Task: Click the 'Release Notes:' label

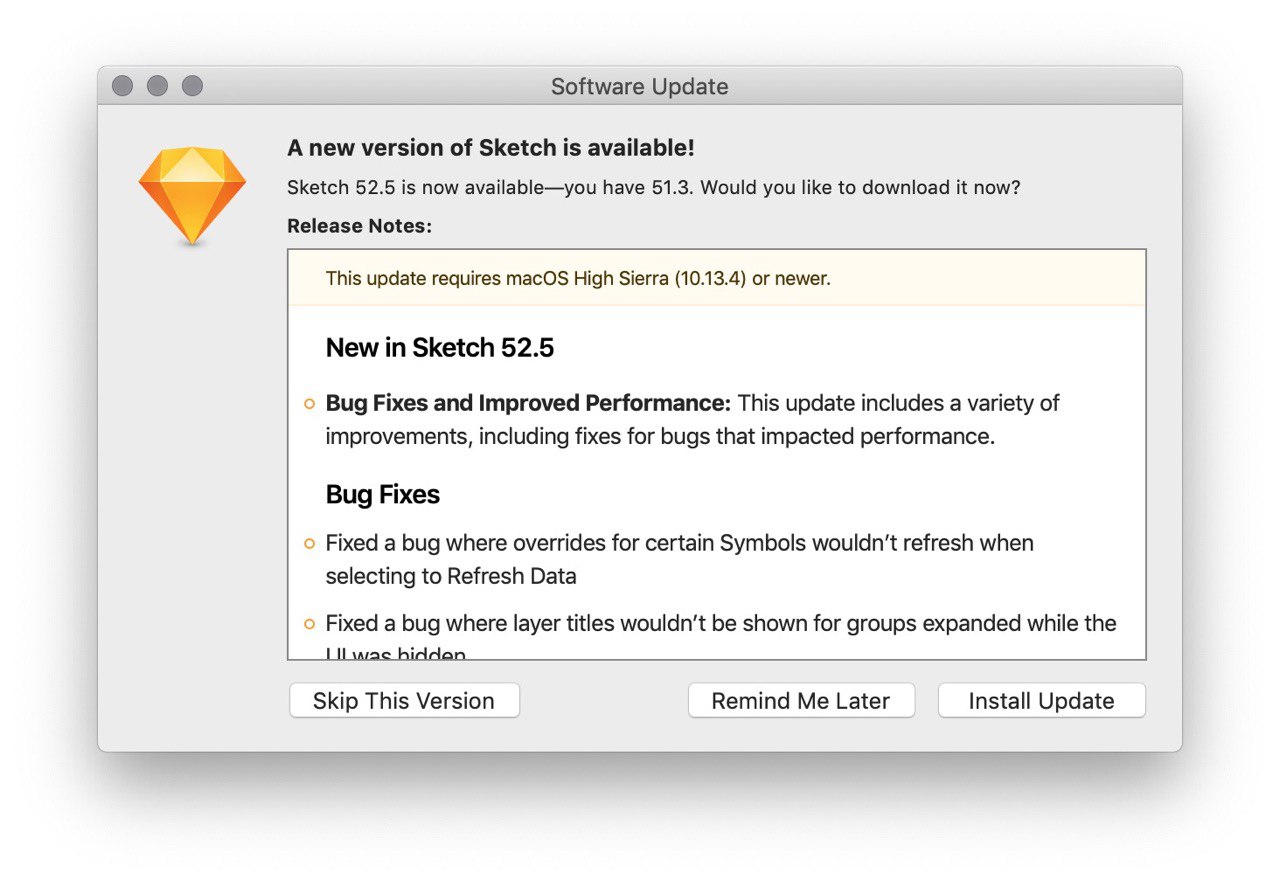Action: pos(359,226)
